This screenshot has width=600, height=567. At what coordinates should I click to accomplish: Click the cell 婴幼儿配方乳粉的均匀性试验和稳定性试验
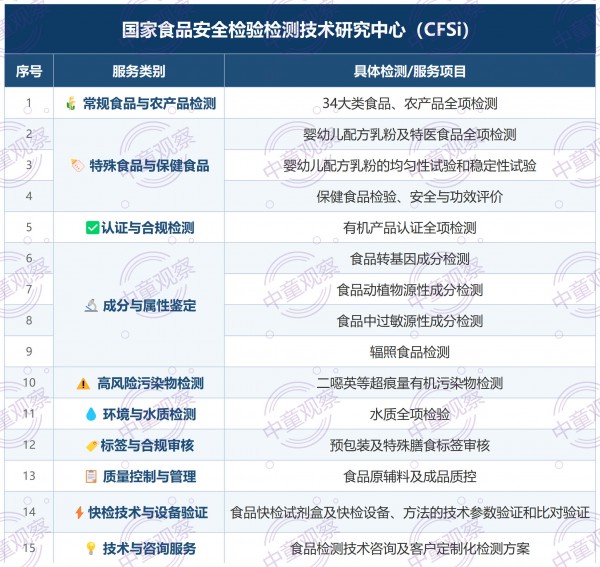point(410,165)
